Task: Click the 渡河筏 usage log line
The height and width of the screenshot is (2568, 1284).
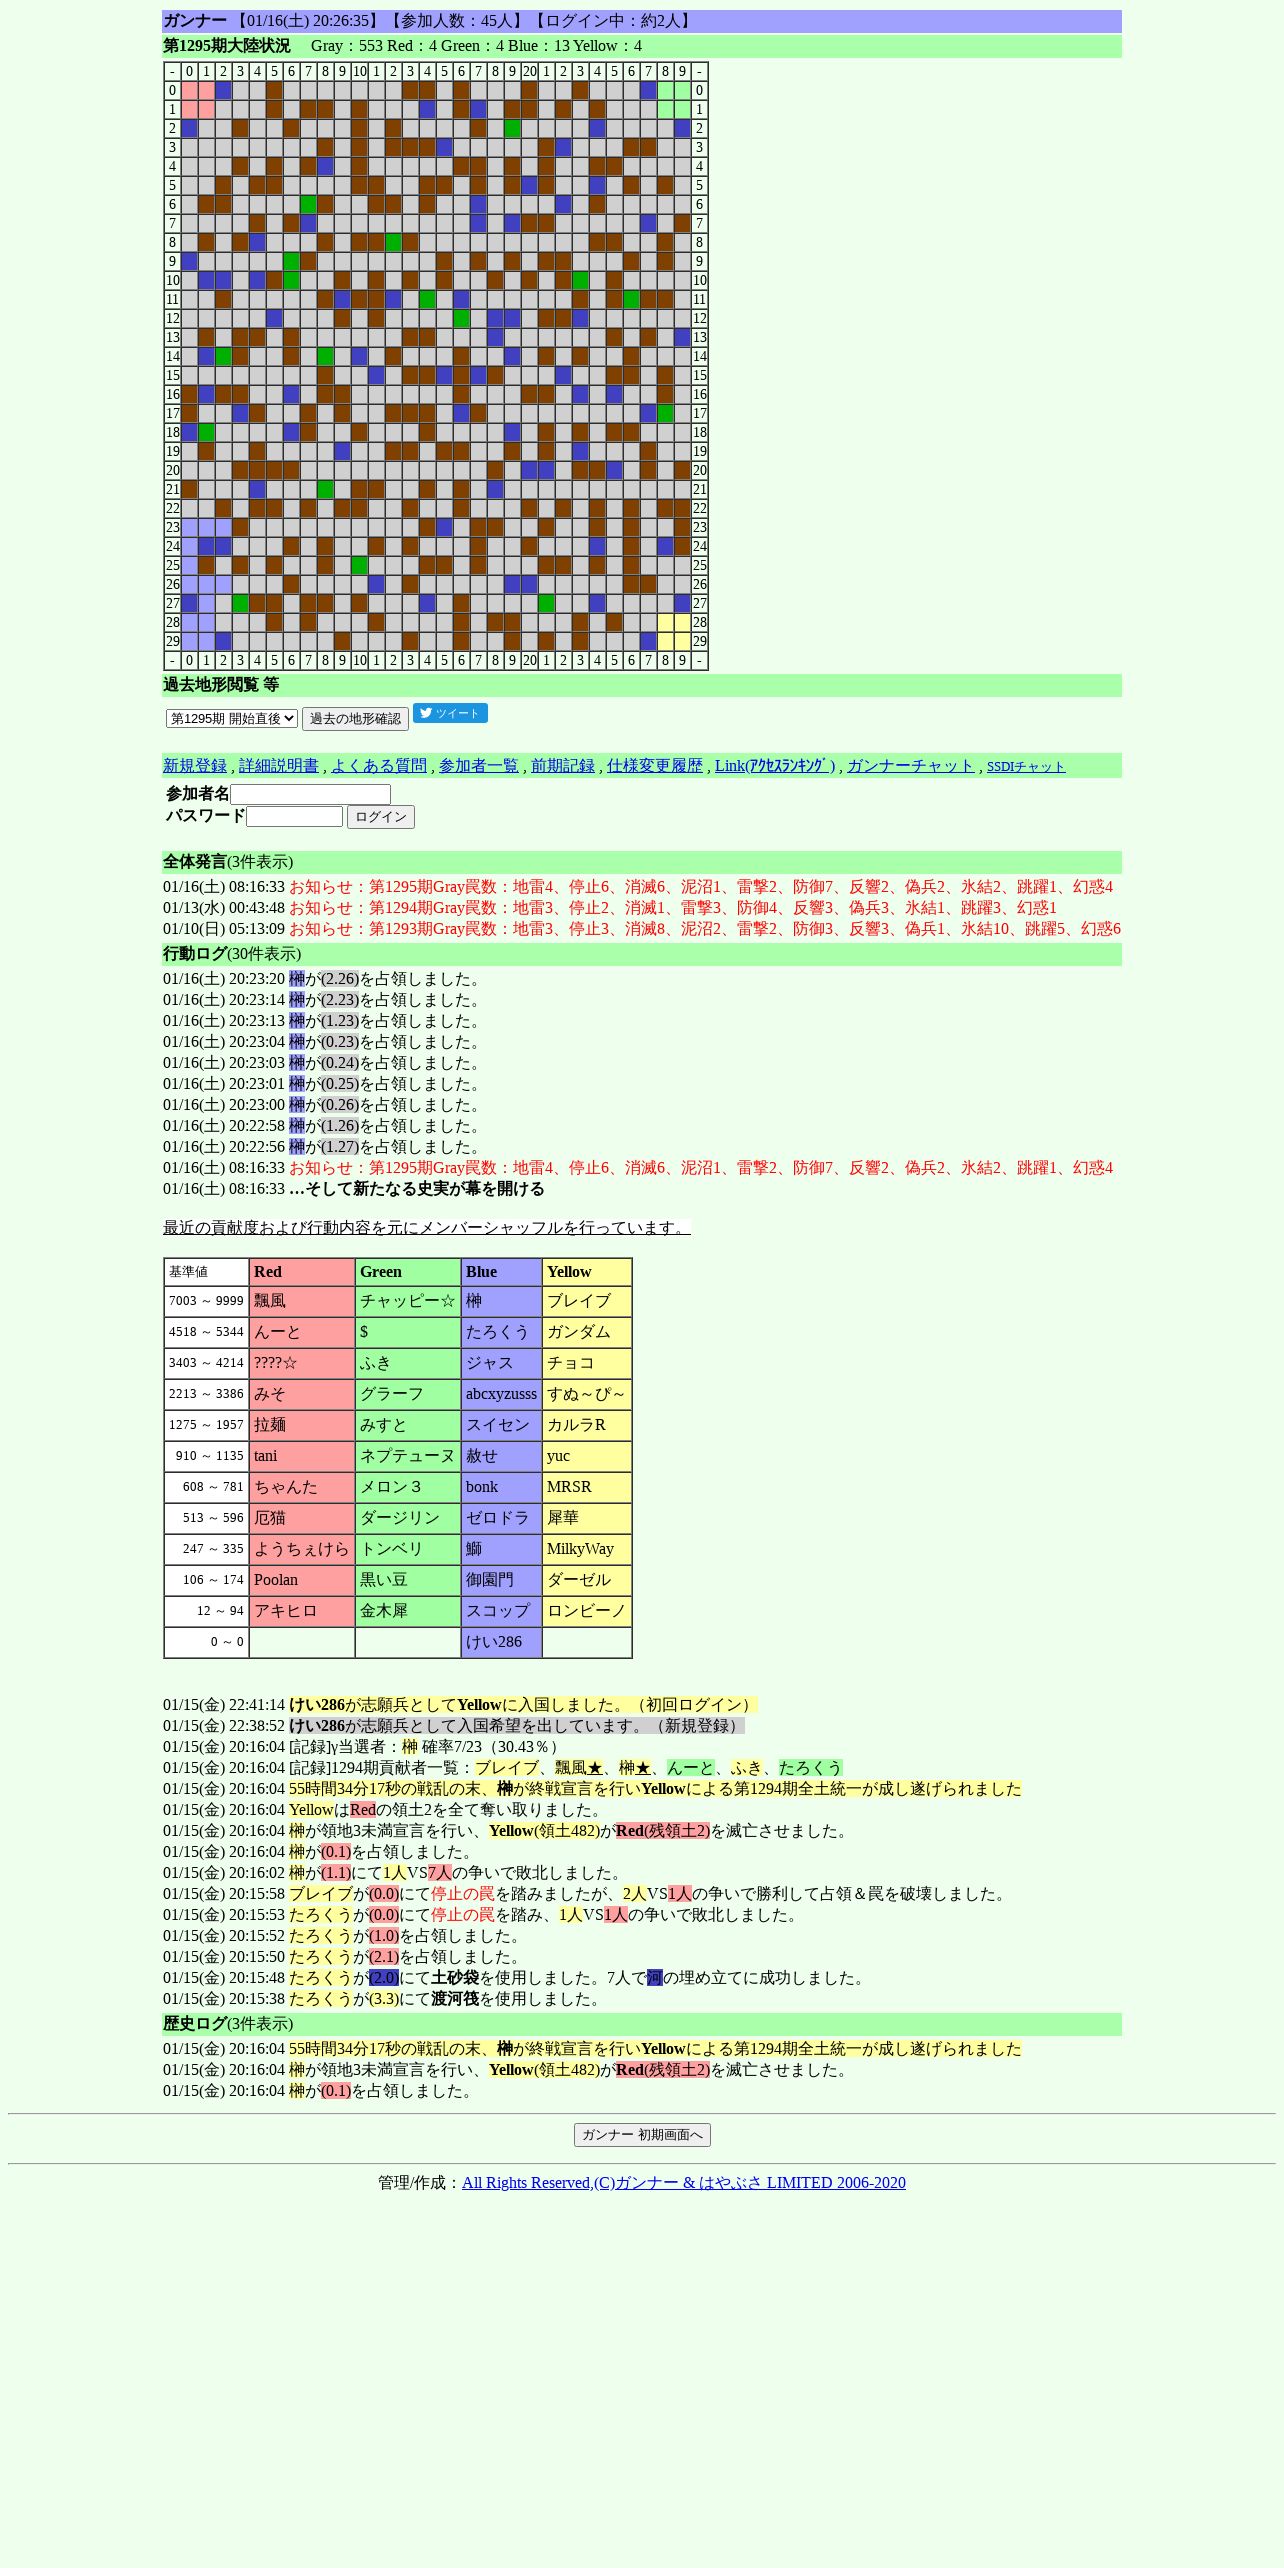Action: pos(384,1999)
